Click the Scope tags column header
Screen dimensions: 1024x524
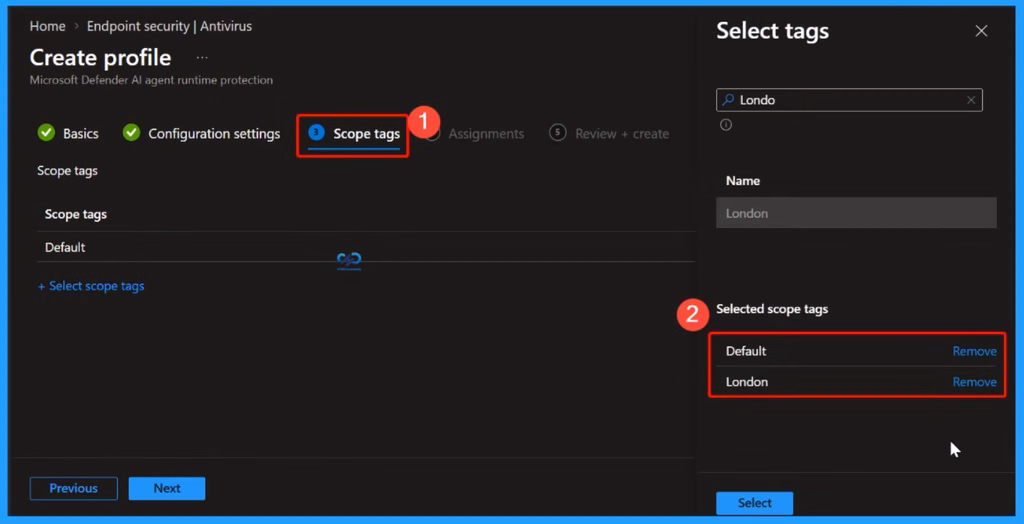point(76,214)
